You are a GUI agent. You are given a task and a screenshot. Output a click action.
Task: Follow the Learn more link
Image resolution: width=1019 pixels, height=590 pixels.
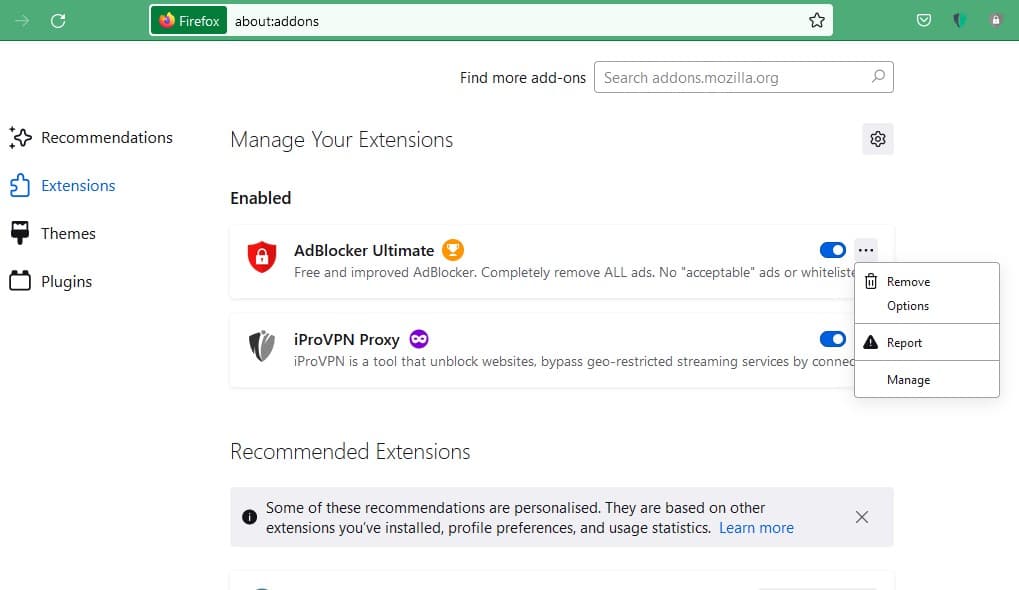756,528
